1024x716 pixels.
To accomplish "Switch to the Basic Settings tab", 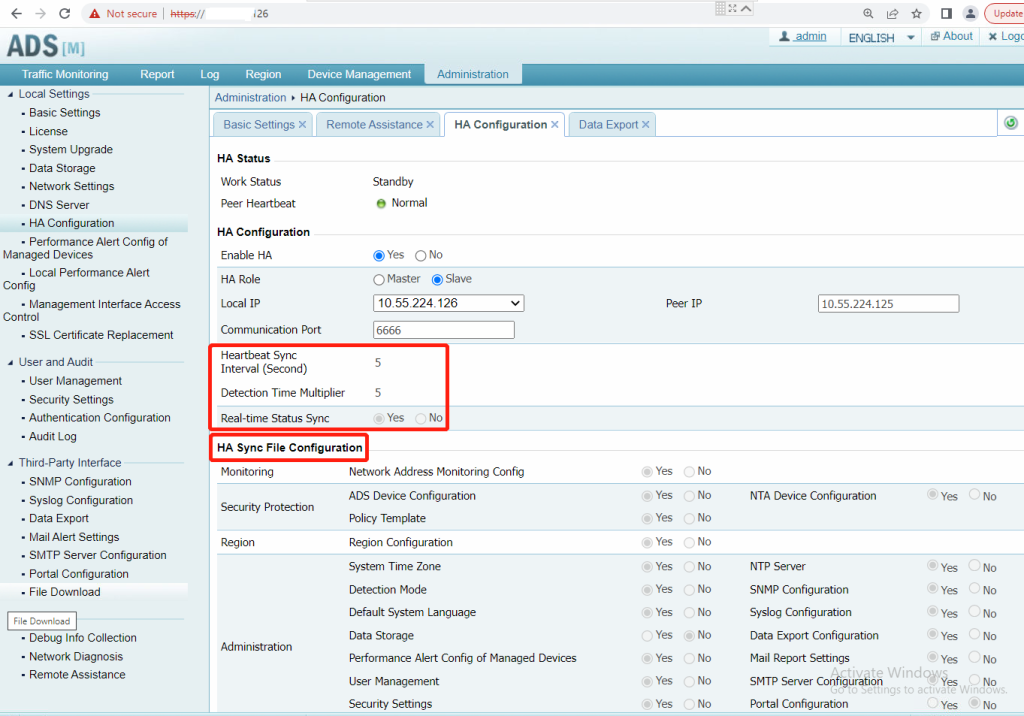I will pyautogui.click(x=259, y=125).
